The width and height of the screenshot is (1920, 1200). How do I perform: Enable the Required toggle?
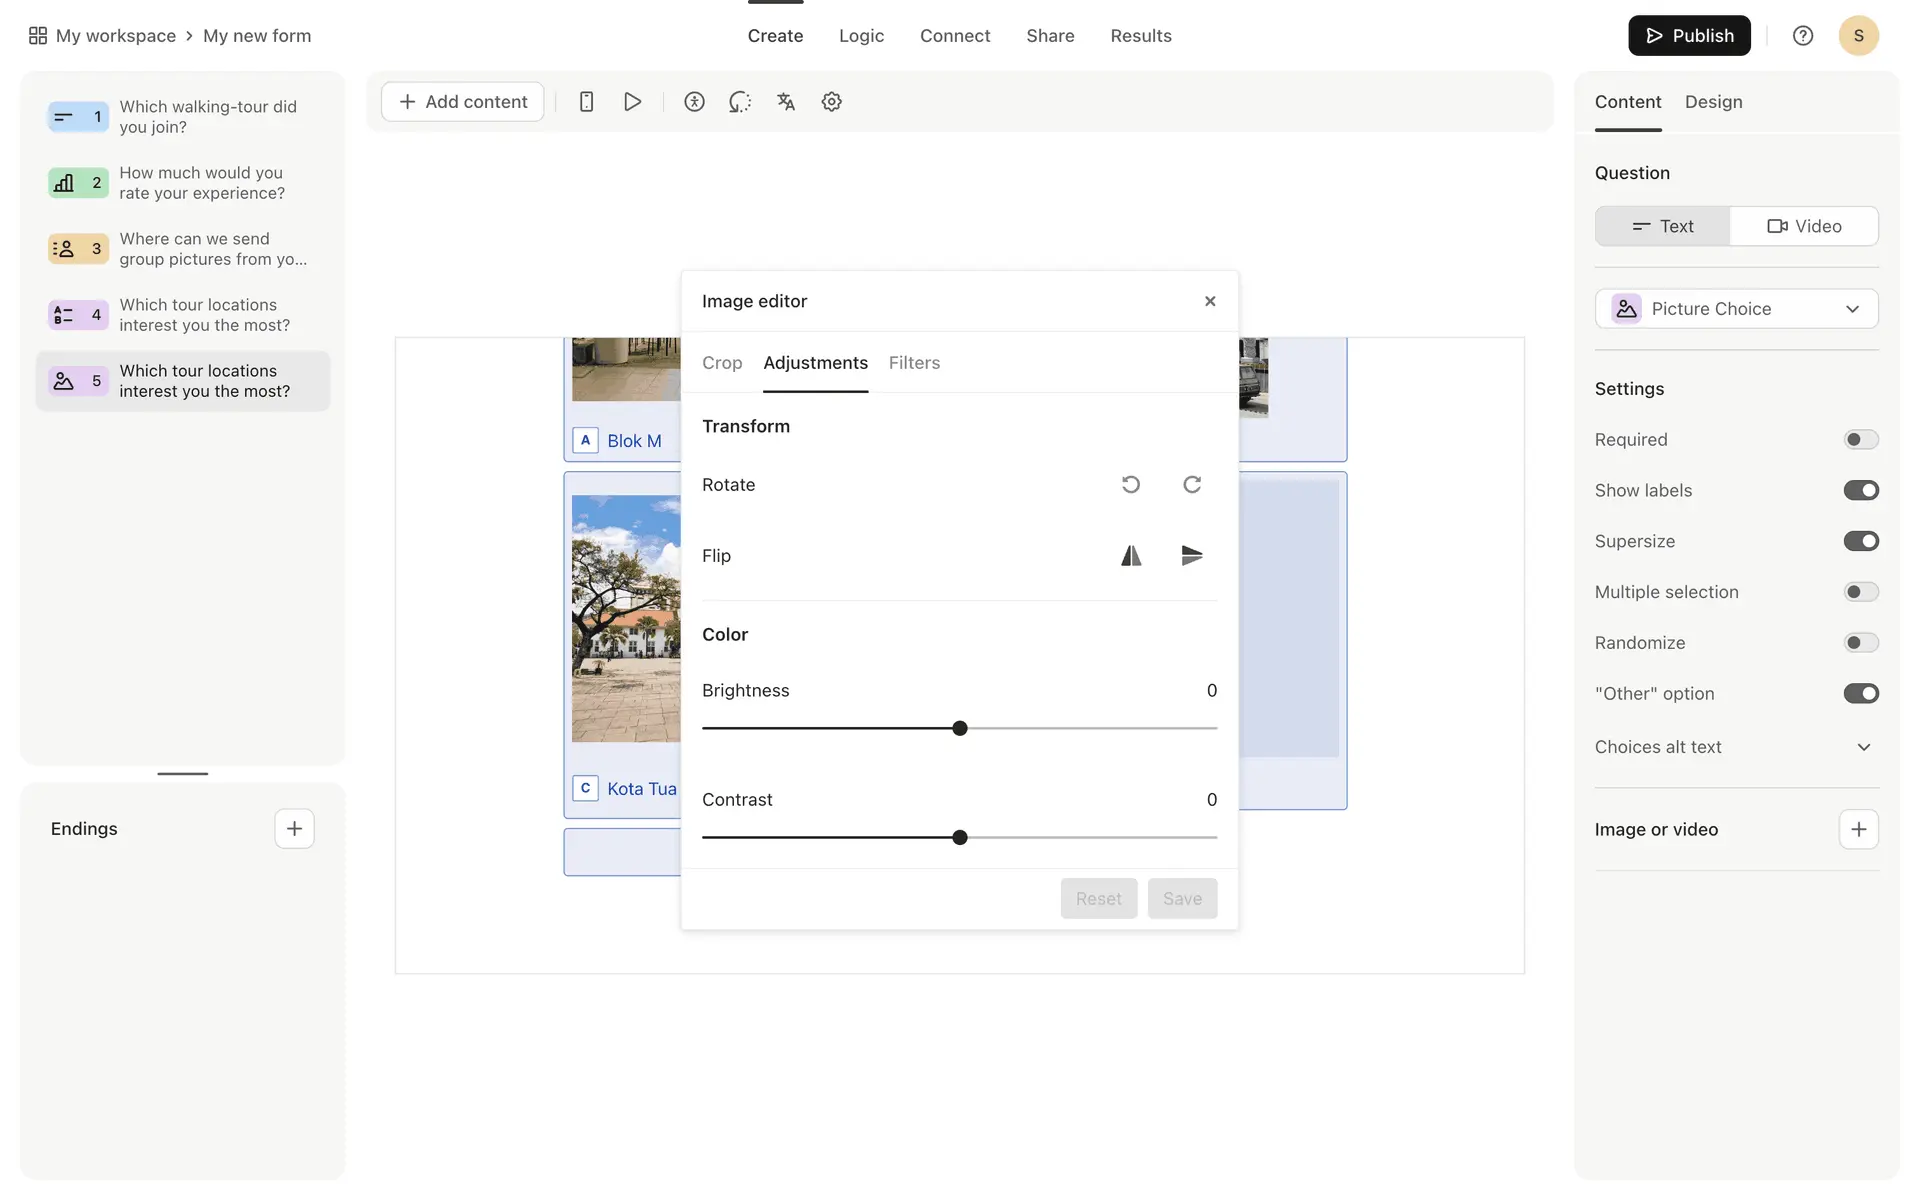pyautogui.click(x=1860, y=440)
